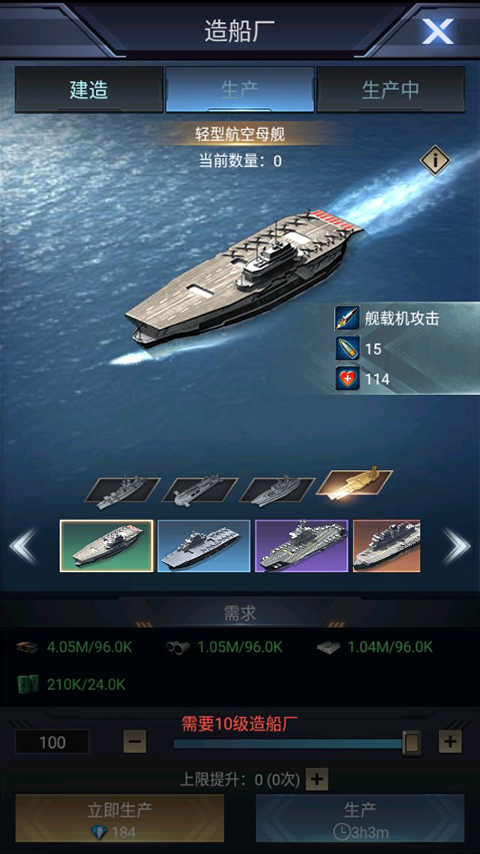
Task: Open the ship info diamond icon
Action: tap(435, 161)
